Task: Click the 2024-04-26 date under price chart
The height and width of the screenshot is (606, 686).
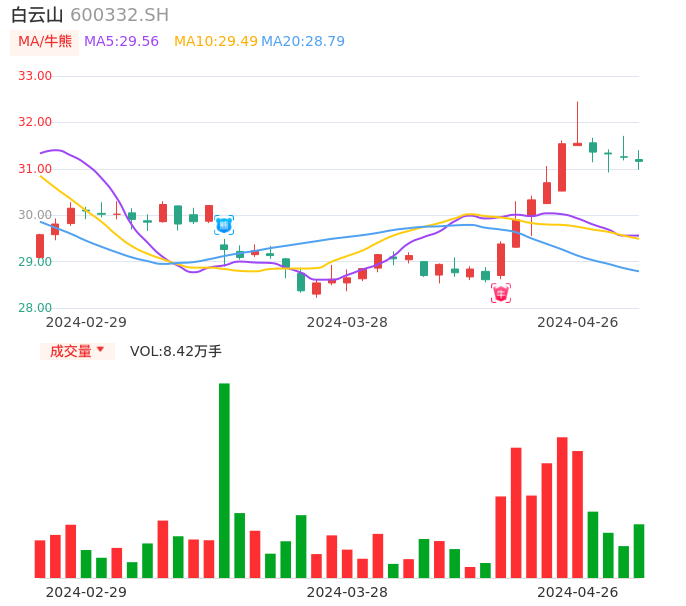Action: pyautogui.click(x=578, y=322)
